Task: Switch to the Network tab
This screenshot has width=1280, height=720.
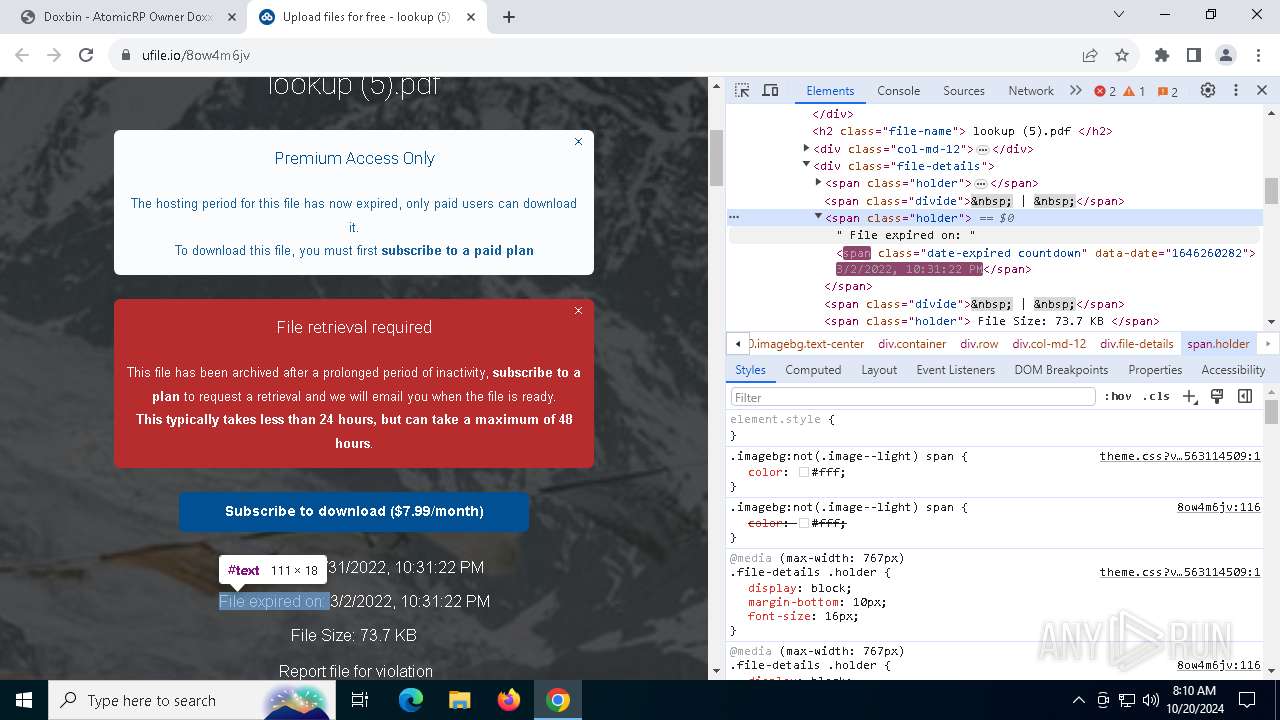Action: point(1031,91)
